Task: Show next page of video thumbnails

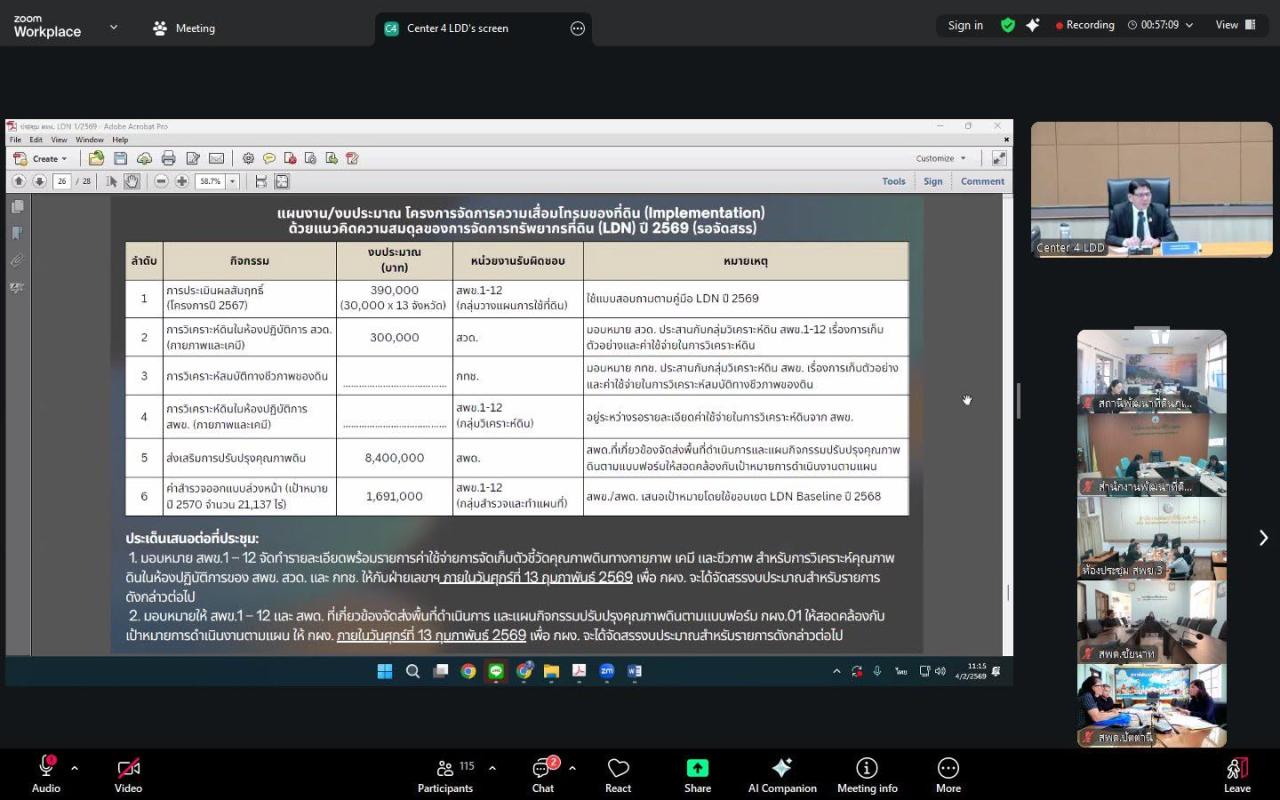Action: click(x=1263, y=538)
